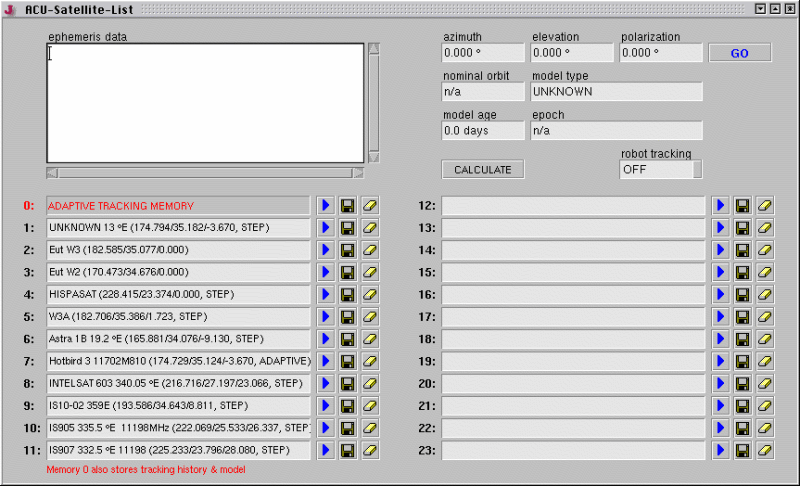This screenshot has height=486, width=800.
Task: Click eraser icon for memory slot 23
Action: 765,451
